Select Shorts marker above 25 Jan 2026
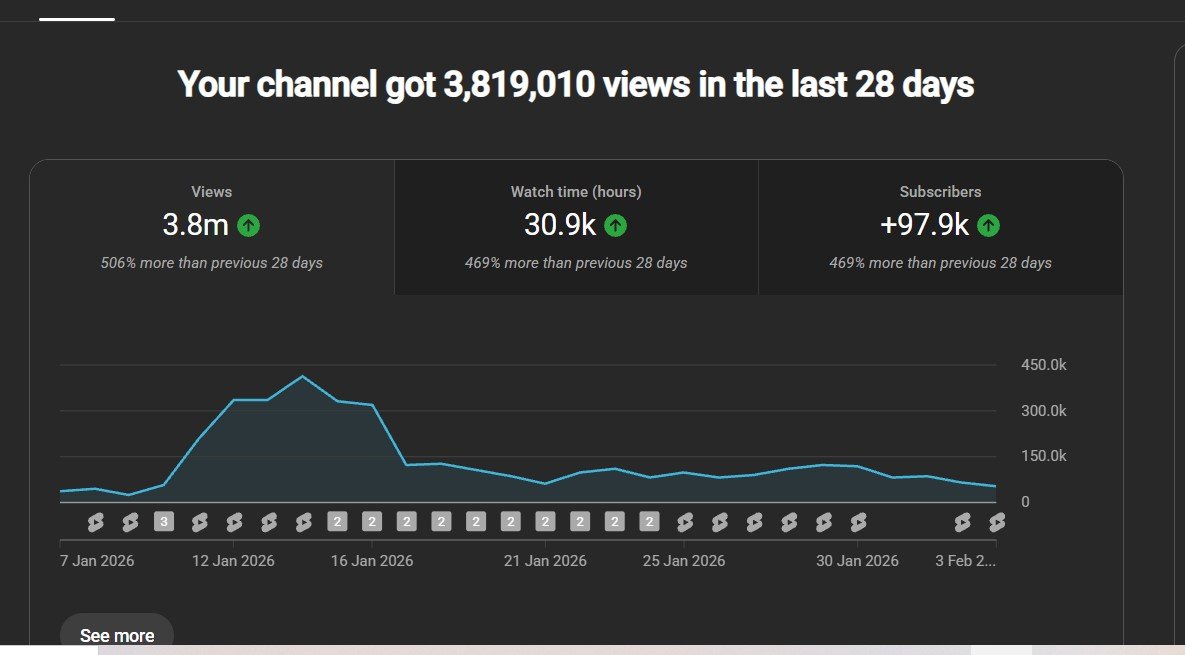 [685, 522]
